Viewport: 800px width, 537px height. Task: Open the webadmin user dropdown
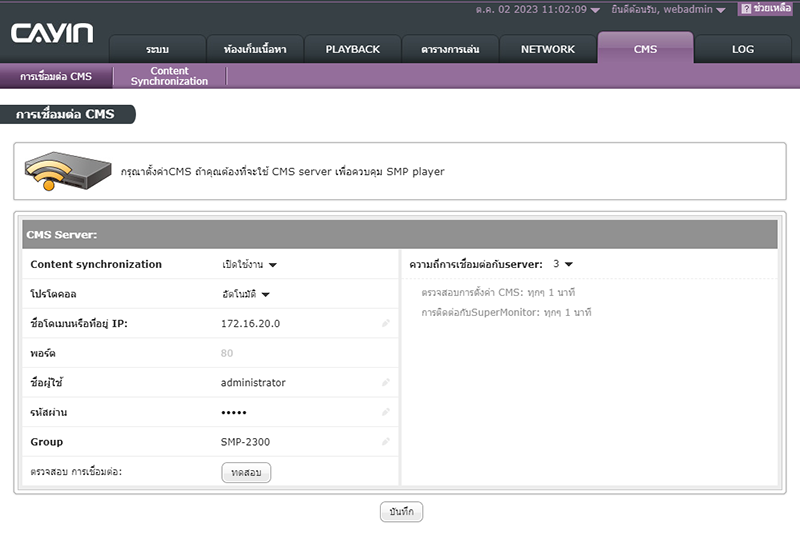[668, 10]
